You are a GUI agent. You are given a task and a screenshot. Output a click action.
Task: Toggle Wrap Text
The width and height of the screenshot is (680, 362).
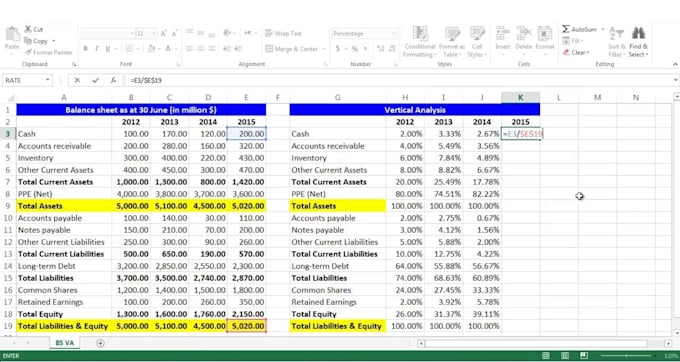click(x=284, y=33)
